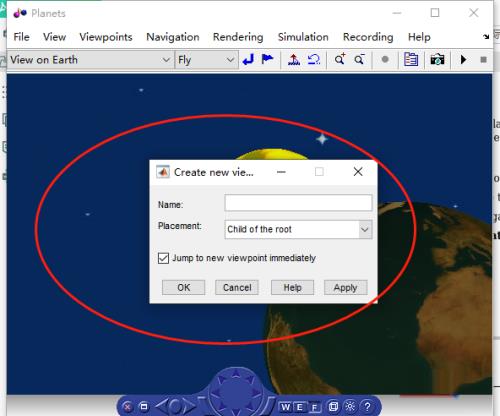Open the Viewpoints menu
The image size is (500, 416).
106,37
